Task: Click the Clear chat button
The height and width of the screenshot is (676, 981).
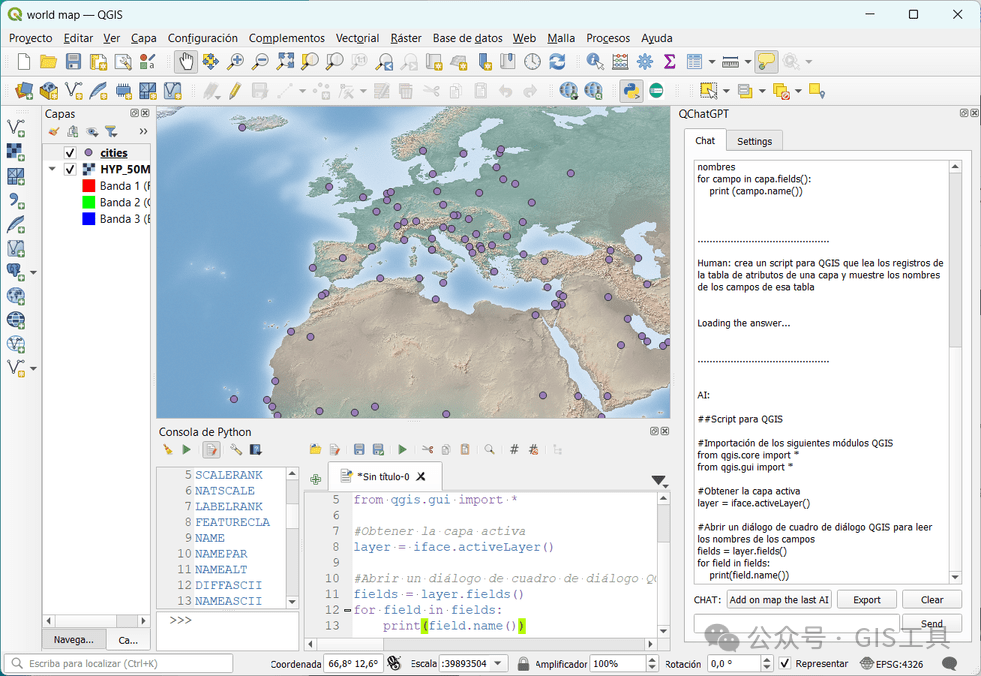Action: click(x=932, y=600)
